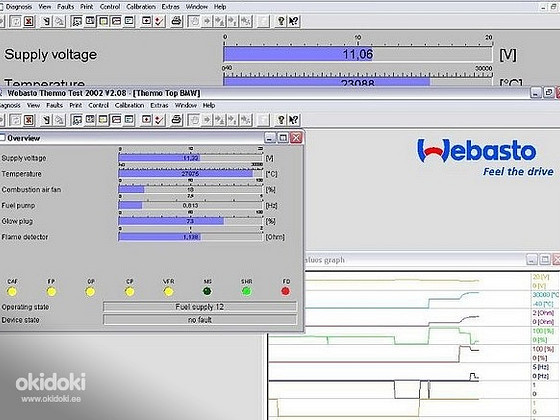Click arrow-to-document read icon in back window toolbar

tap(46, 21)
